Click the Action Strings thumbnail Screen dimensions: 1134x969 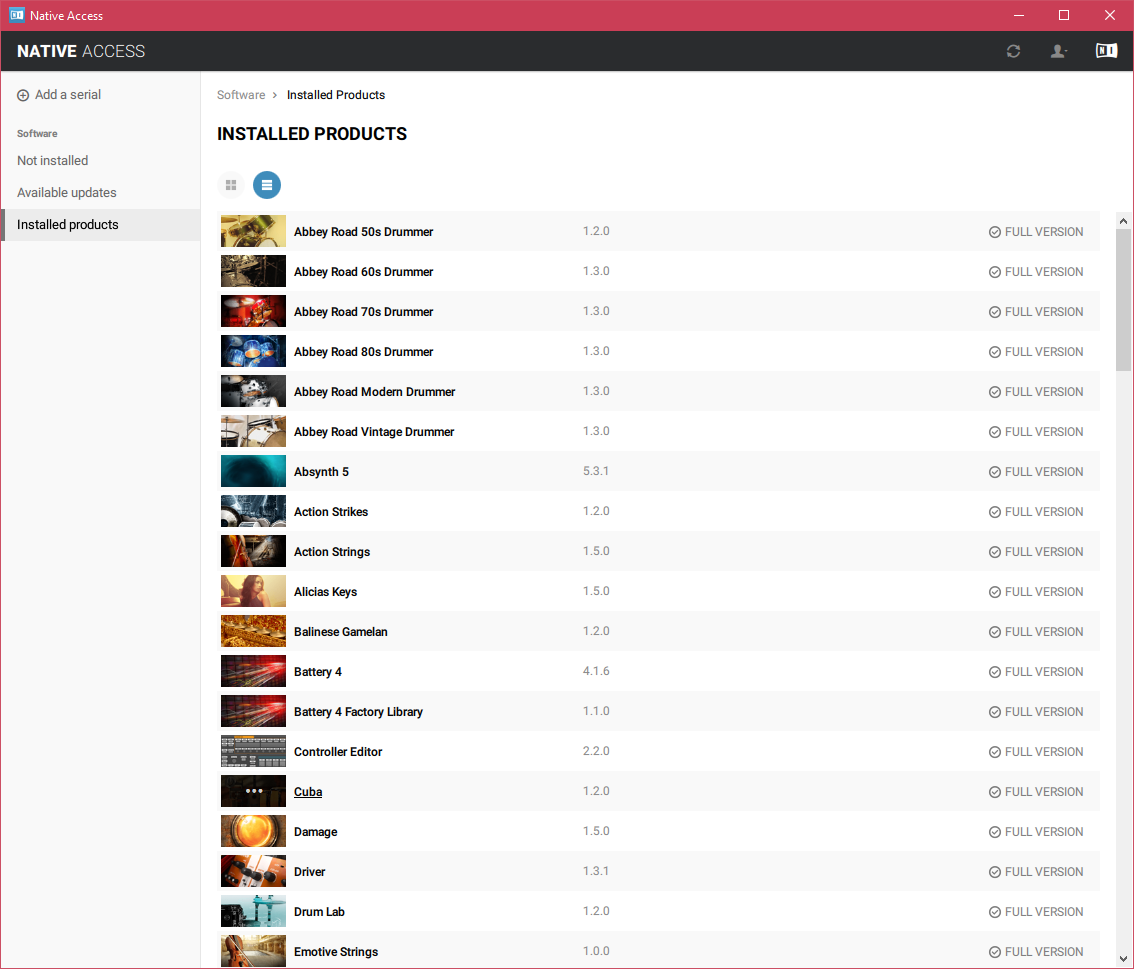coord(253,552)
